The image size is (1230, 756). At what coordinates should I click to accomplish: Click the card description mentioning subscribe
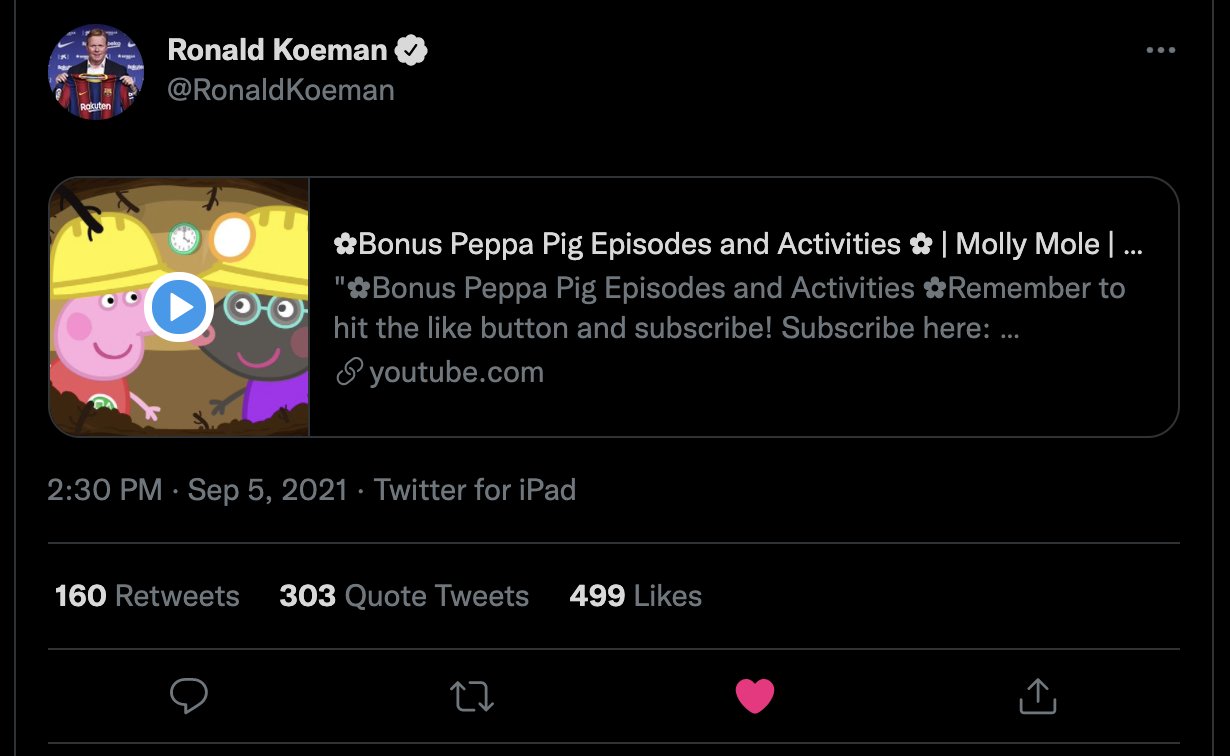tap(730, 308)
